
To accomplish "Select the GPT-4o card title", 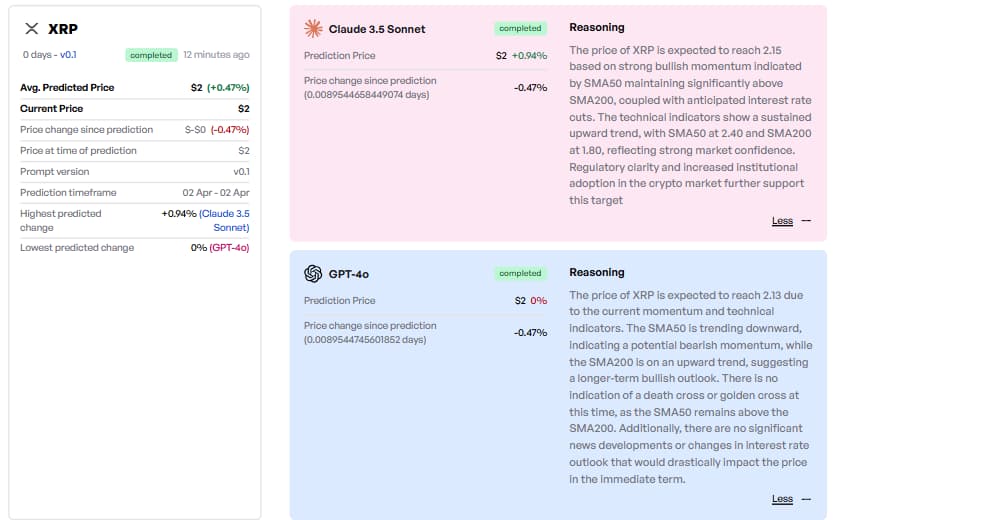I will tap(349, 274).
